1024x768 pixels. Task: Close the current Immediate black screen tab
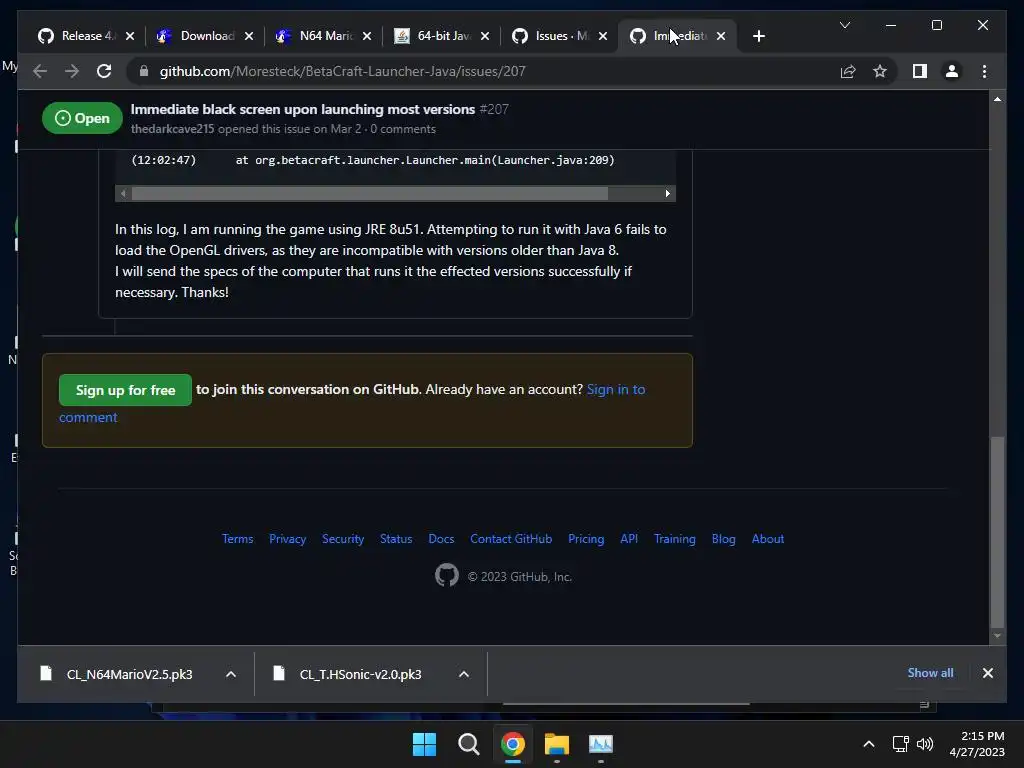(721, 36)
